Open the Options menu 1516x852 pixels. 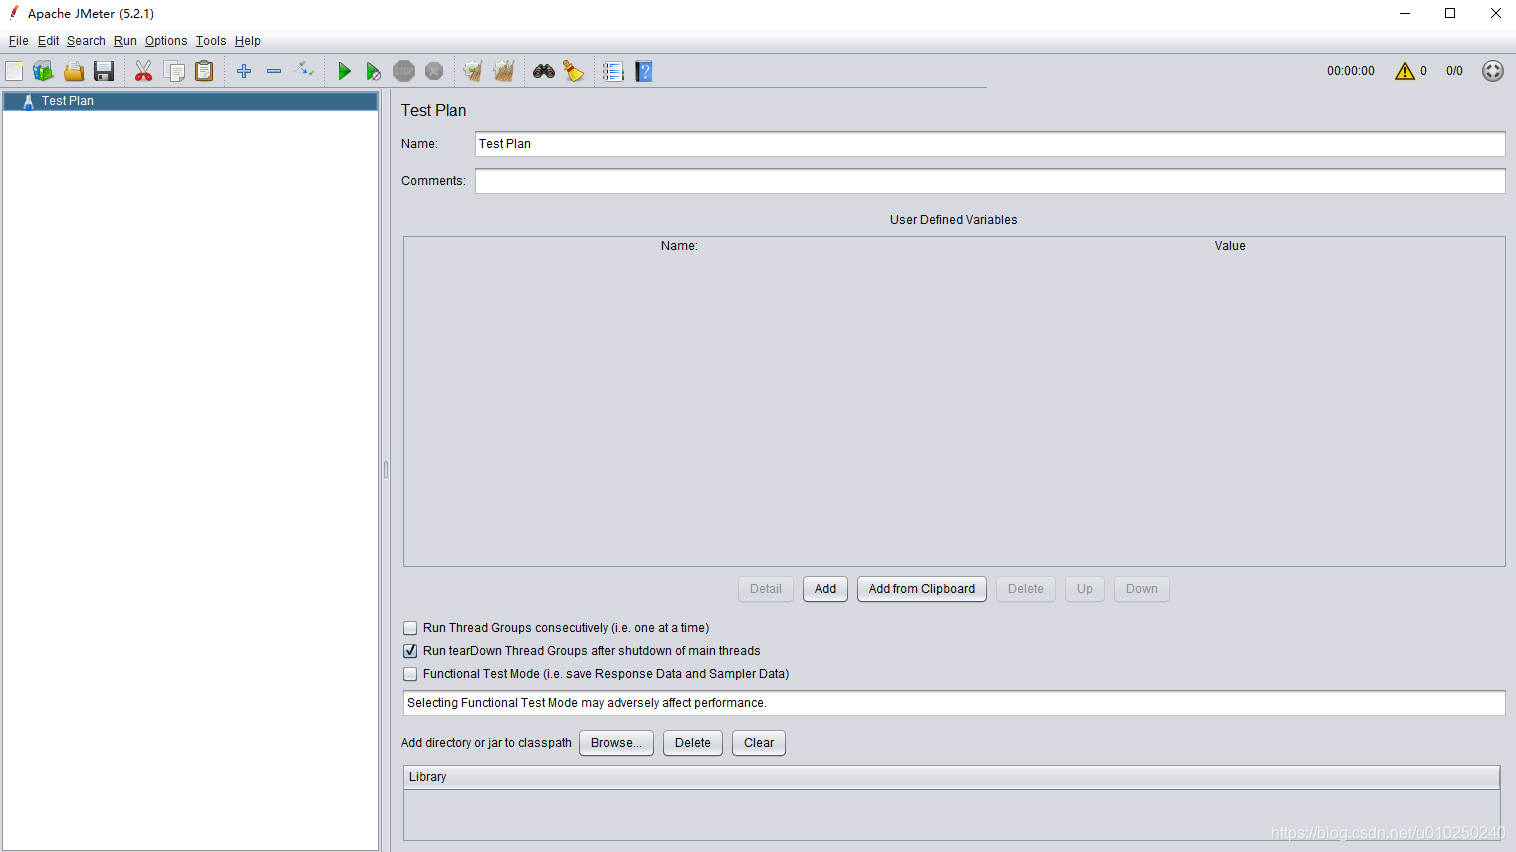pyautogui.click(x=166, y=41)
